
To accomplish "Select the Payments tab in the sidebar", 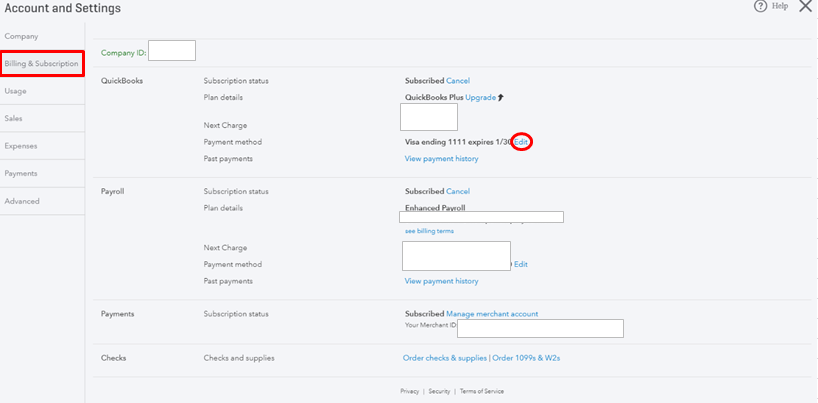I will (x=21, y=173).
